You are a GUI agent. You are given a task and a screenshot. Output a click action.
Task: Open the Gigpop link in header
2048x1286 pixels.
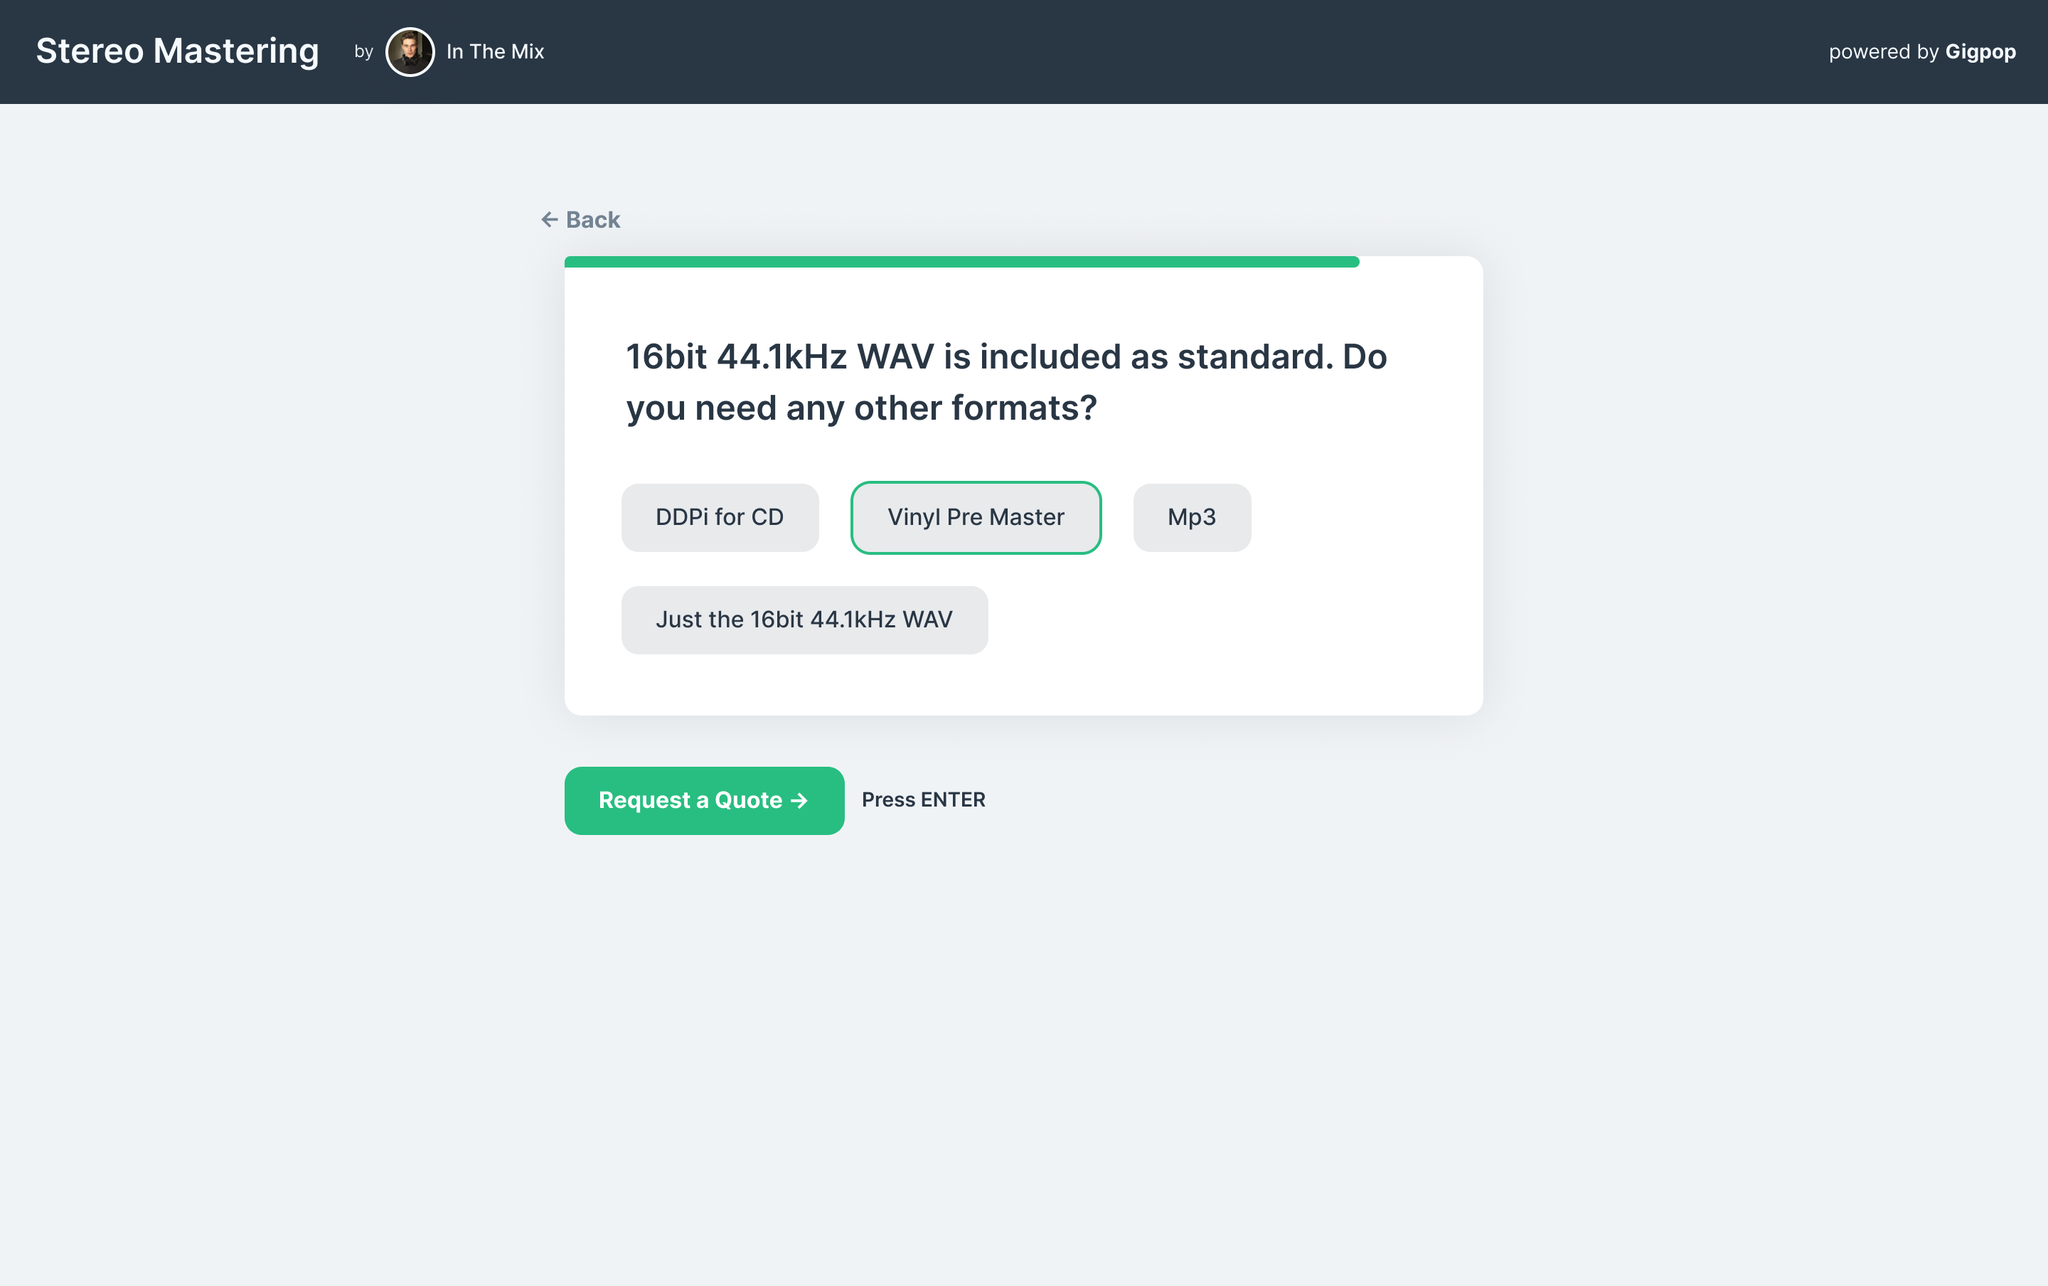coord(1980,52)
